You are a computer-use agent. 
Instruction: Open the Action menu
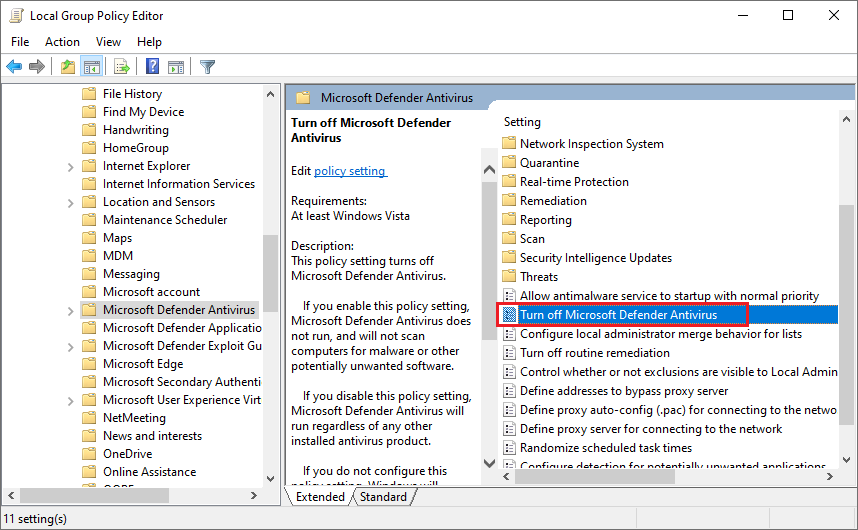click(62, 42)
